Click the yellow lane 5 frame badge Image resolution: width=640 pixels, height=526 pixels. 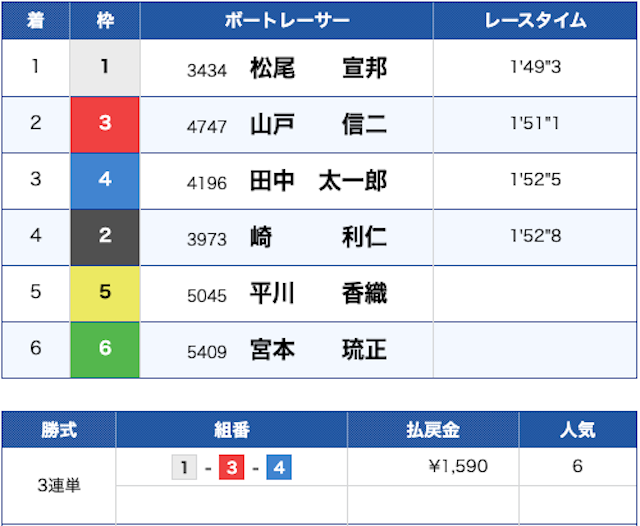tap(105, 294)
